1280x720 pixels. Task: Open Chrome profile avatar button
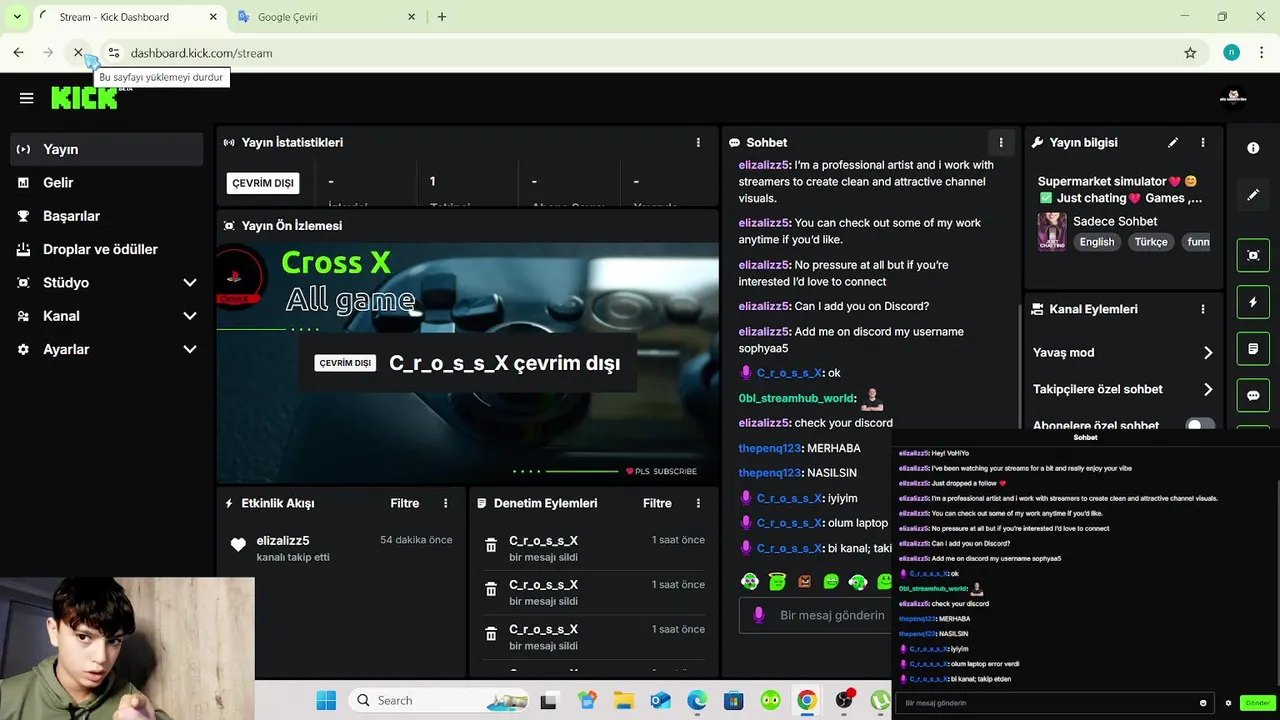1231,53
